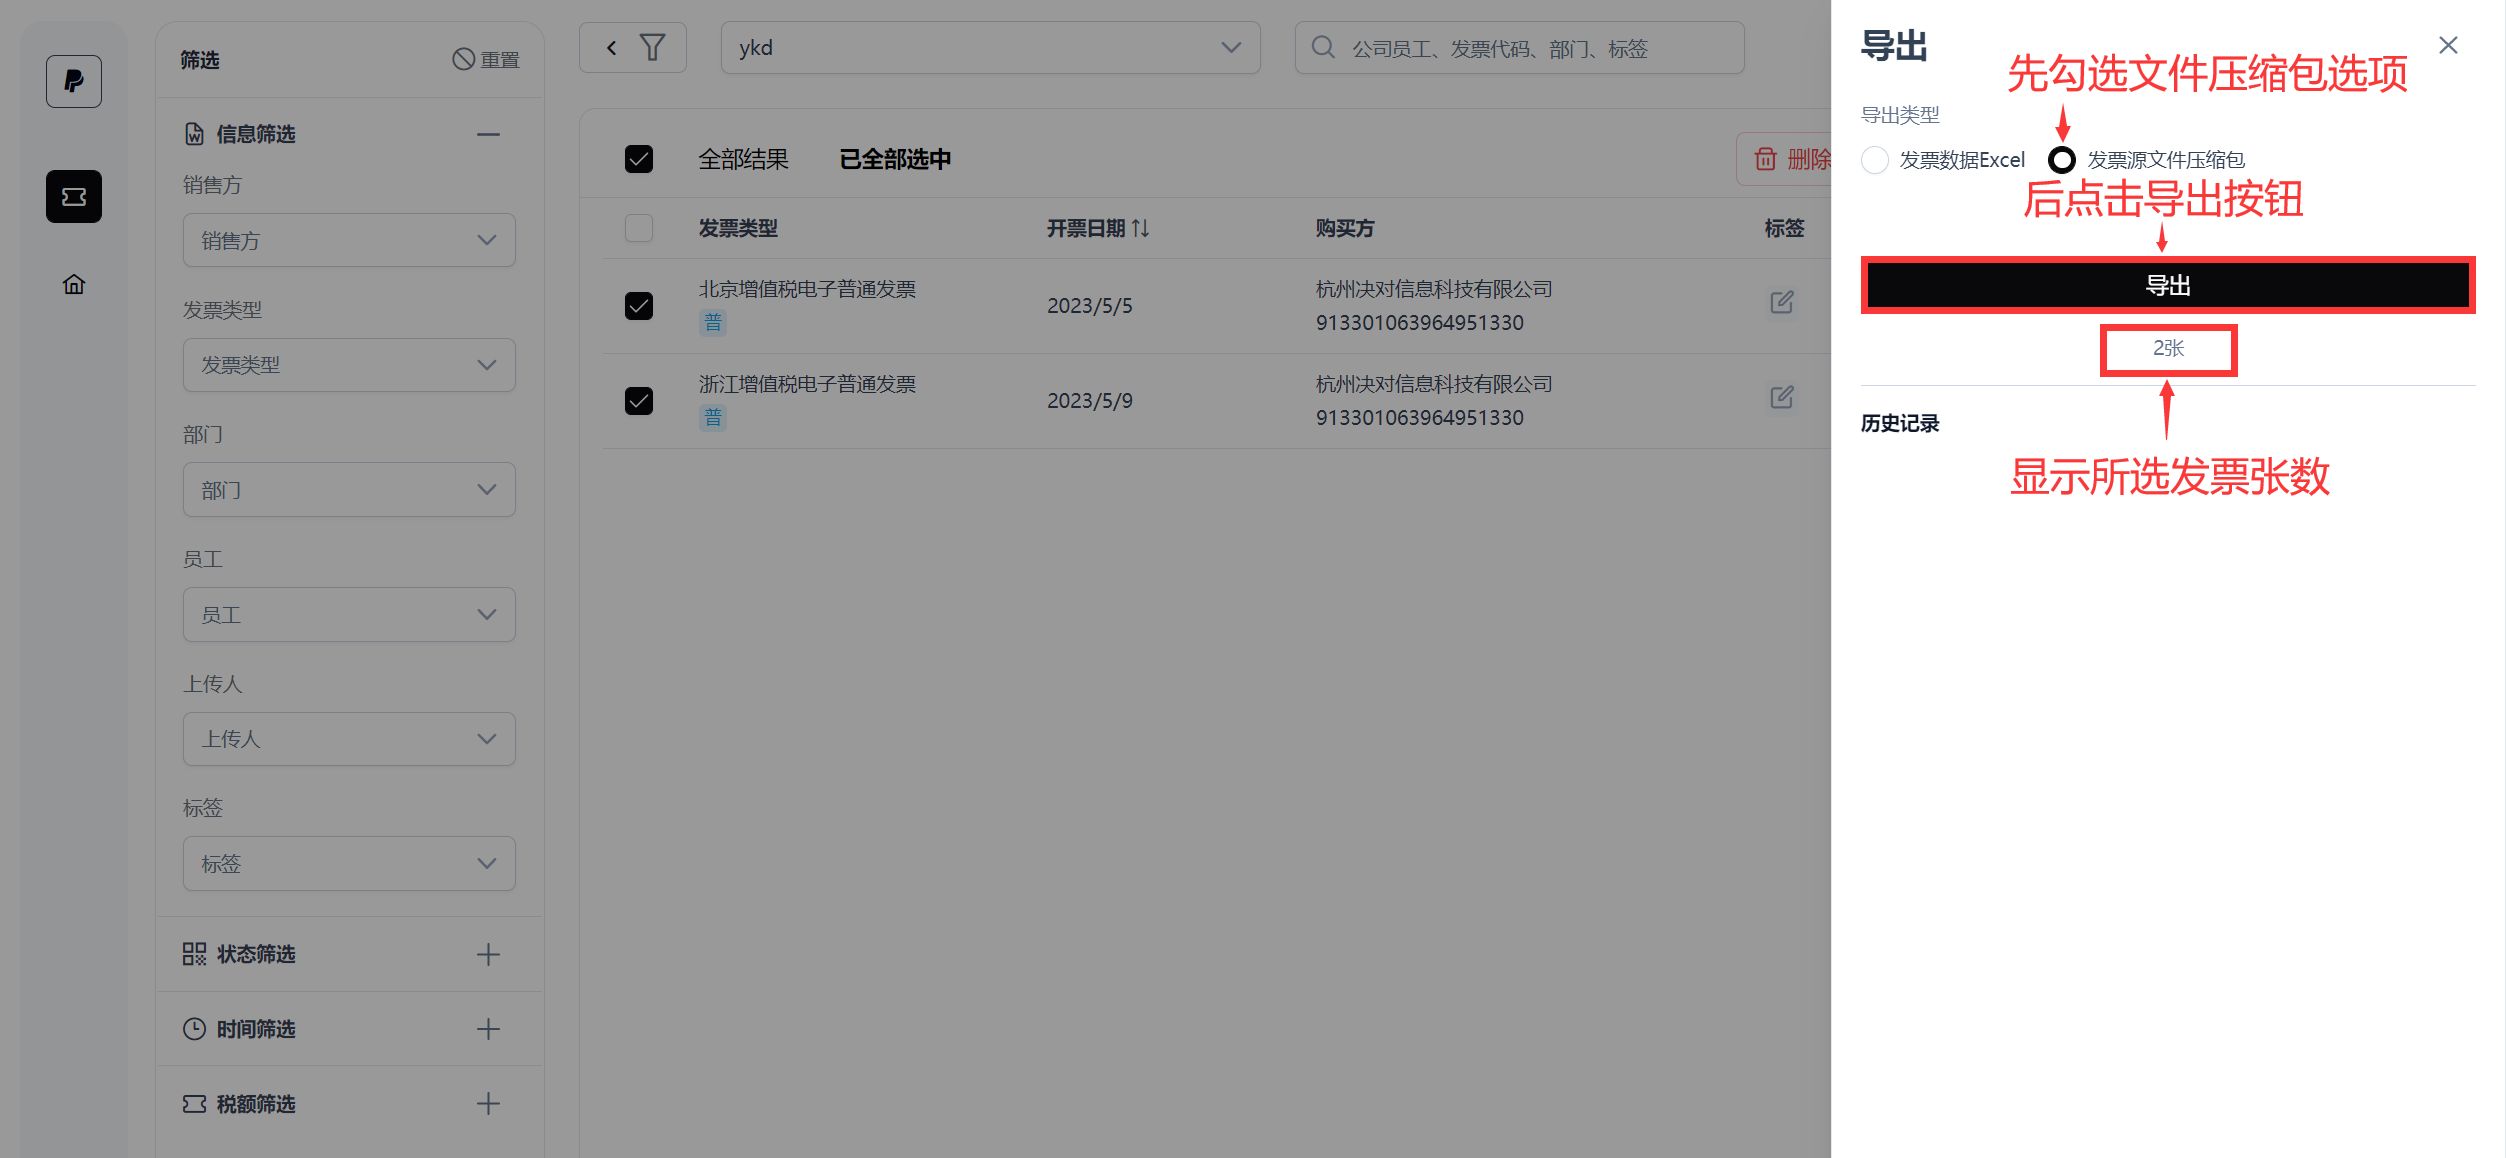The height and width of the screenshot is (1158, 2506).
Task: Click the 2023/5/9 date cell
Action: (x=1090, y=401)
